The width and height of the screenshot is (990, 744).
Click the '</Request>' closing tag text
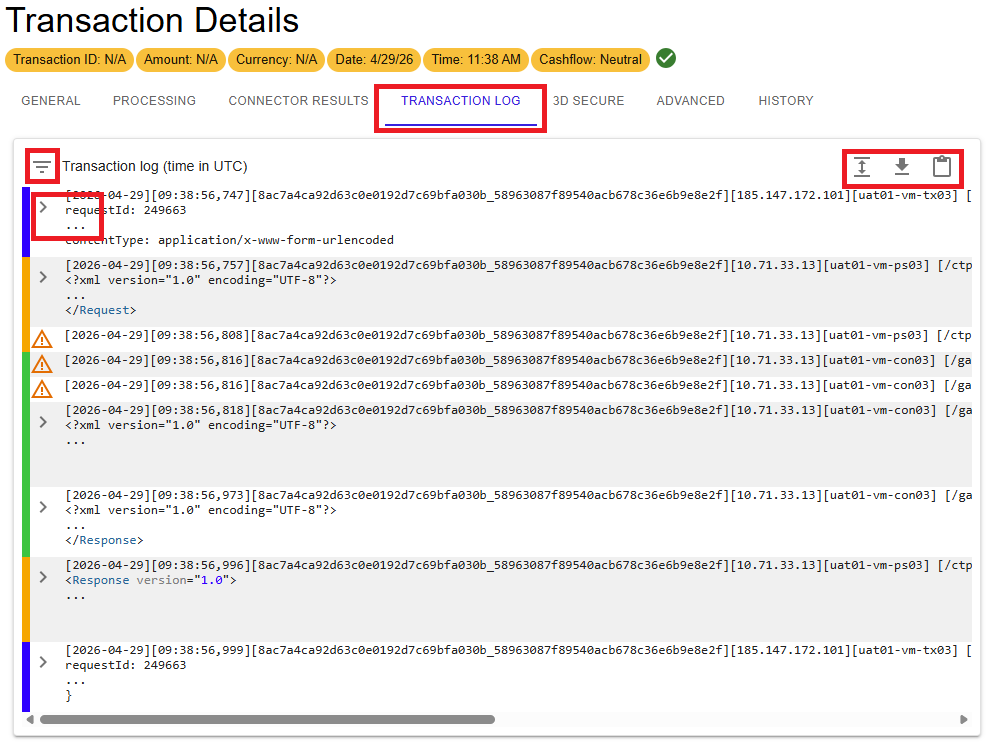coord(100,310)
